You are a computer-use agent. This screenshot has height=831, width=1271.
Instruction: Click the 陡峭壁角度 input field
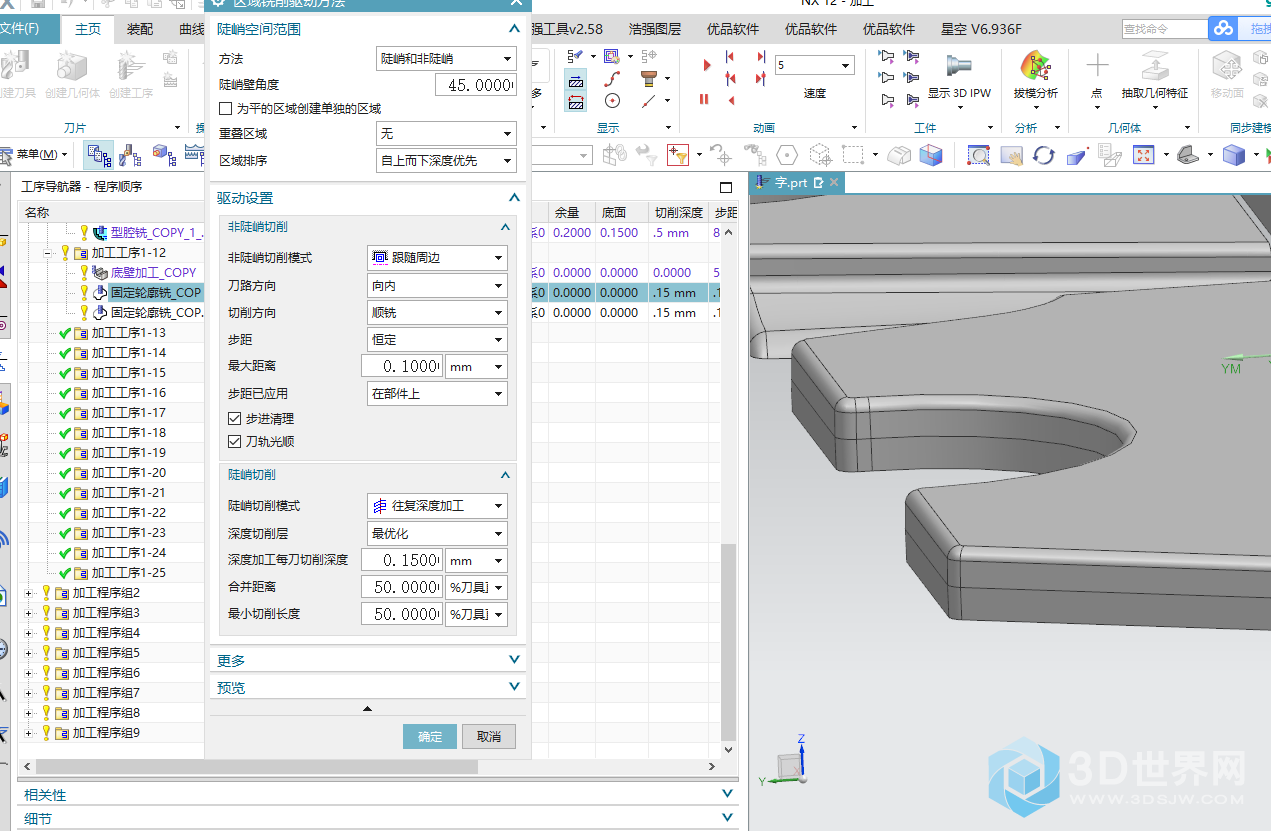point(475,86)
